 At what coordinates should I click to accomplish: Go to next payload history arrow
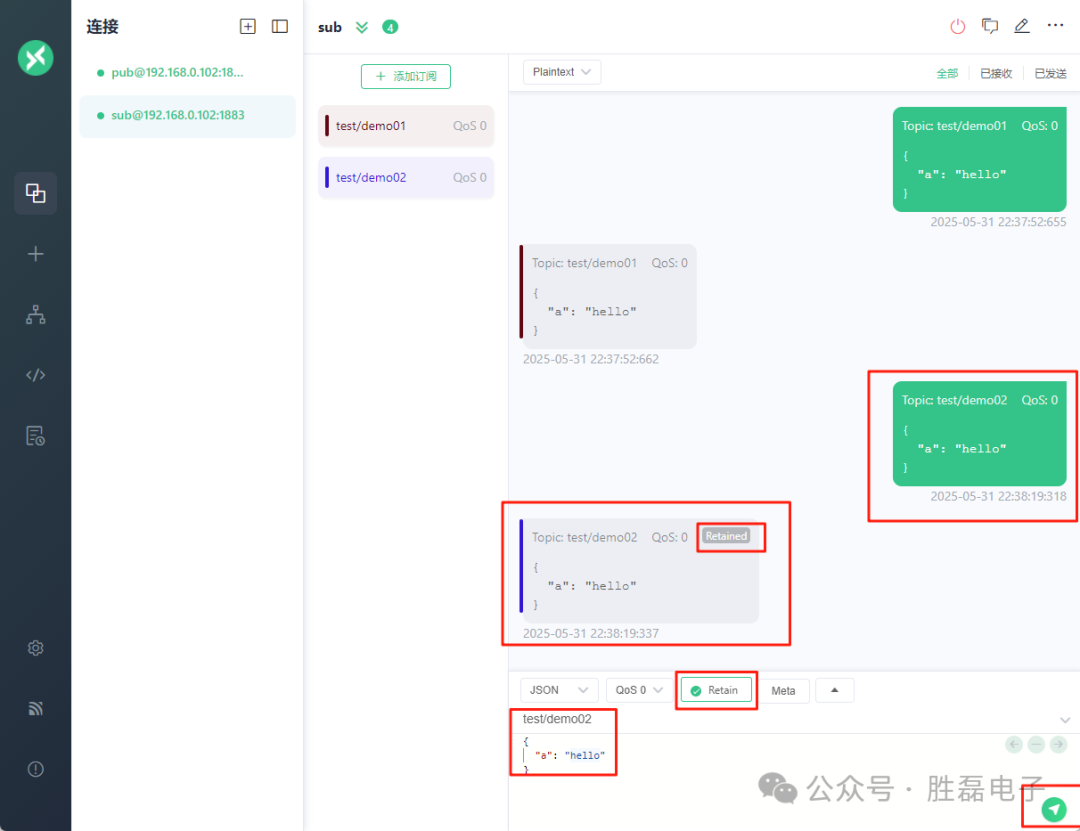tap(1059, 744)
